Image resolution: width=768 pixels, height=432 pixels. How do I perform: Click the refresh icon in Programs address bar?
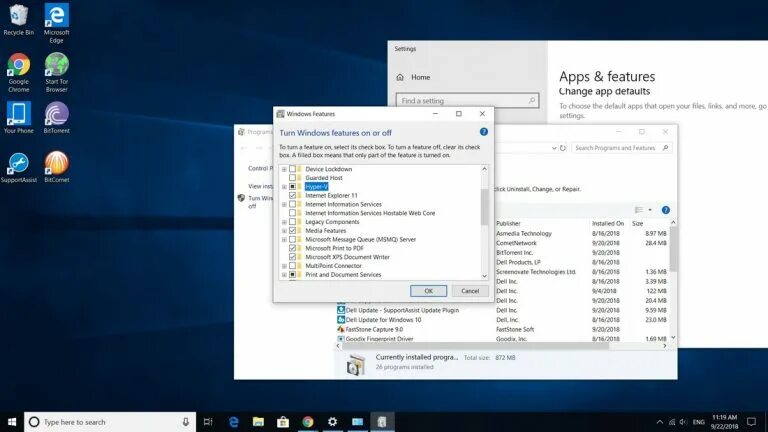pos(563,148)
